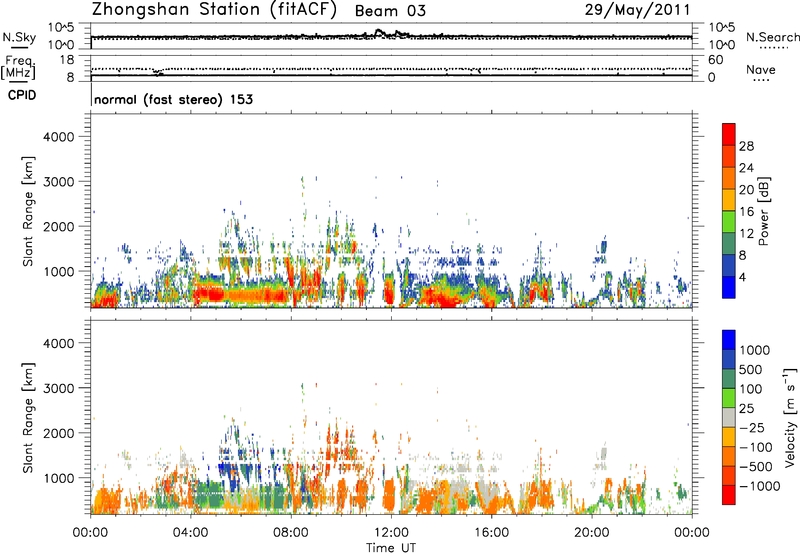Click the '60' Nave axis value
This screenshot has height=554, width=800.
point(715,60)
